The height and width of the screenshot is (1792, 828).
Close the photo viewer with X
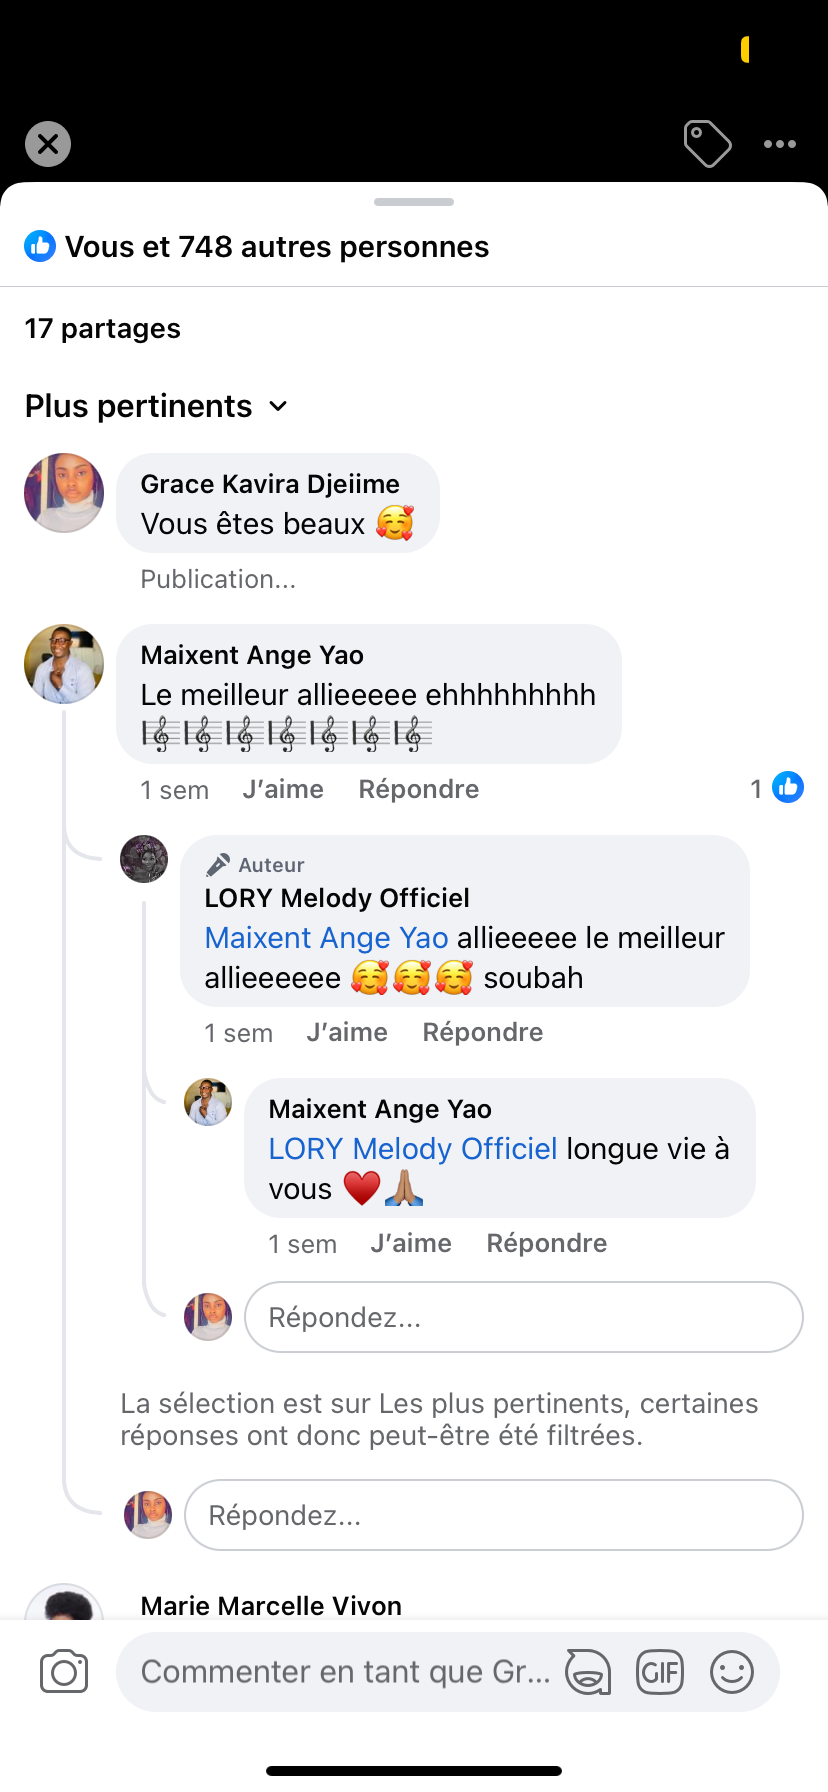tap(48, 144)
